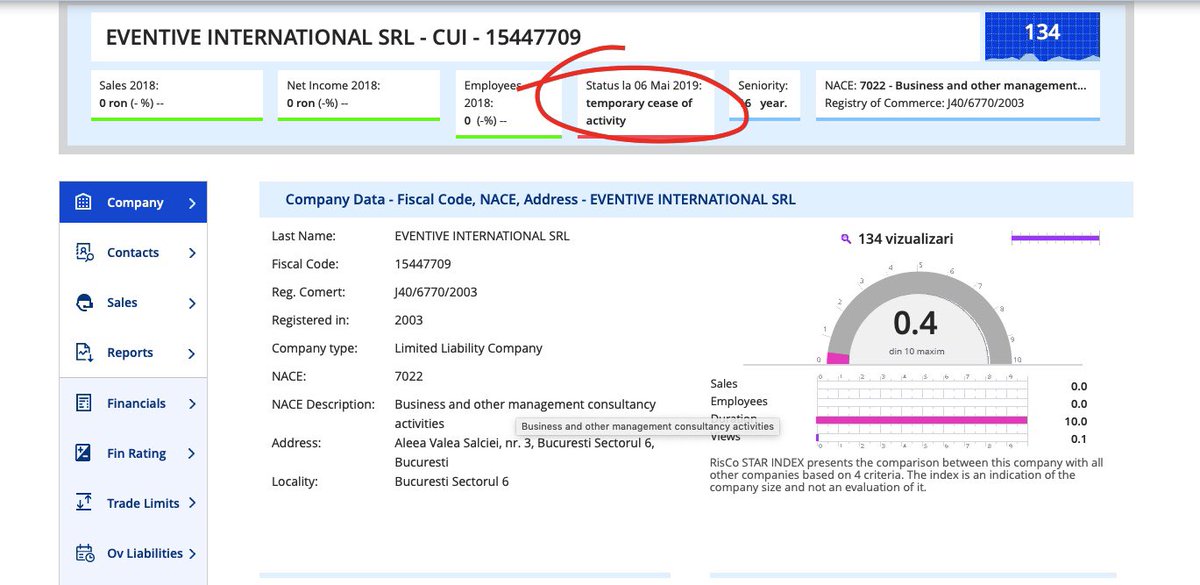Open the Contacts section
This screenshot has width=1200, height=585.
[133, 252]
